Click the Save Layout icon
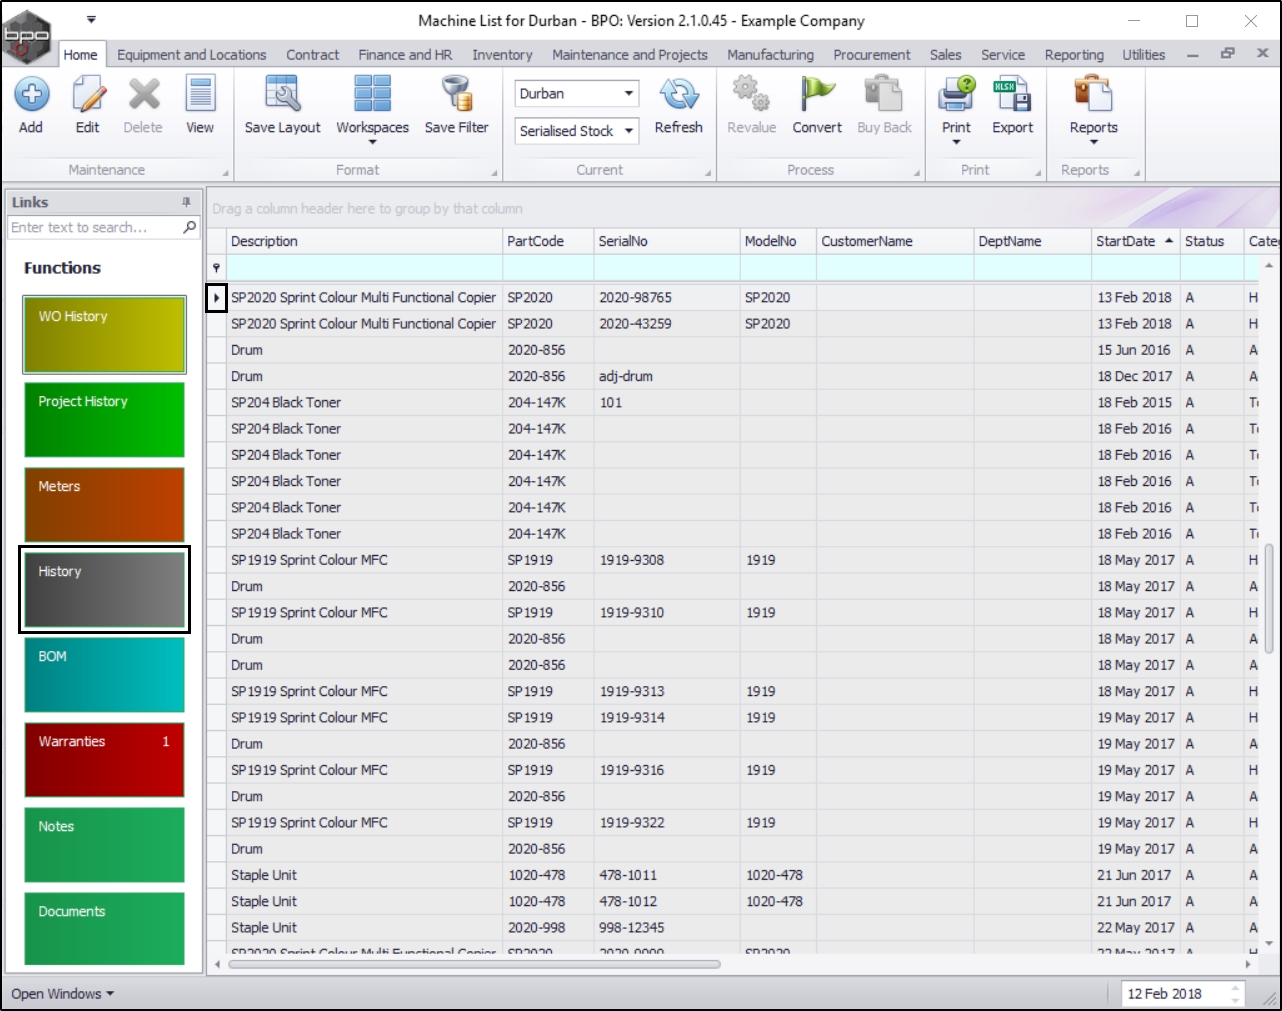Viewport: 1282px width, 1011px height. click(x=282, y=96)
